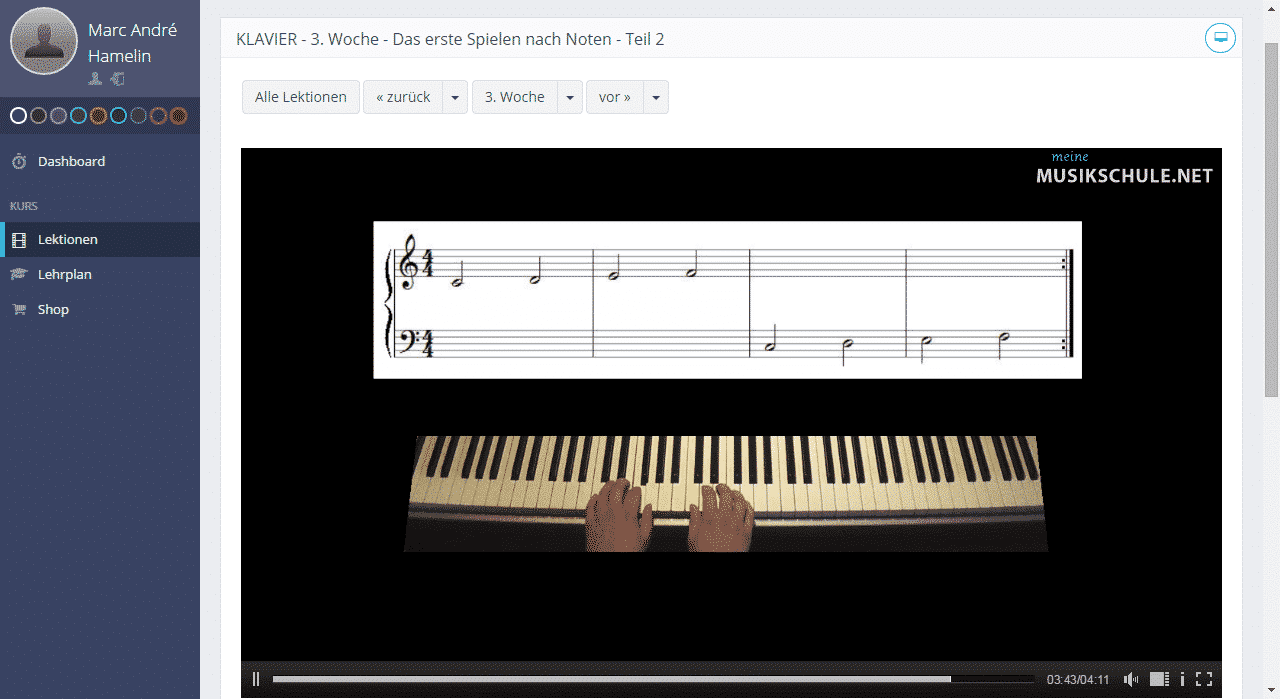Click the profile icon under Marc André Hamelin
The image size is (1280, 699).
pos(95,78)
